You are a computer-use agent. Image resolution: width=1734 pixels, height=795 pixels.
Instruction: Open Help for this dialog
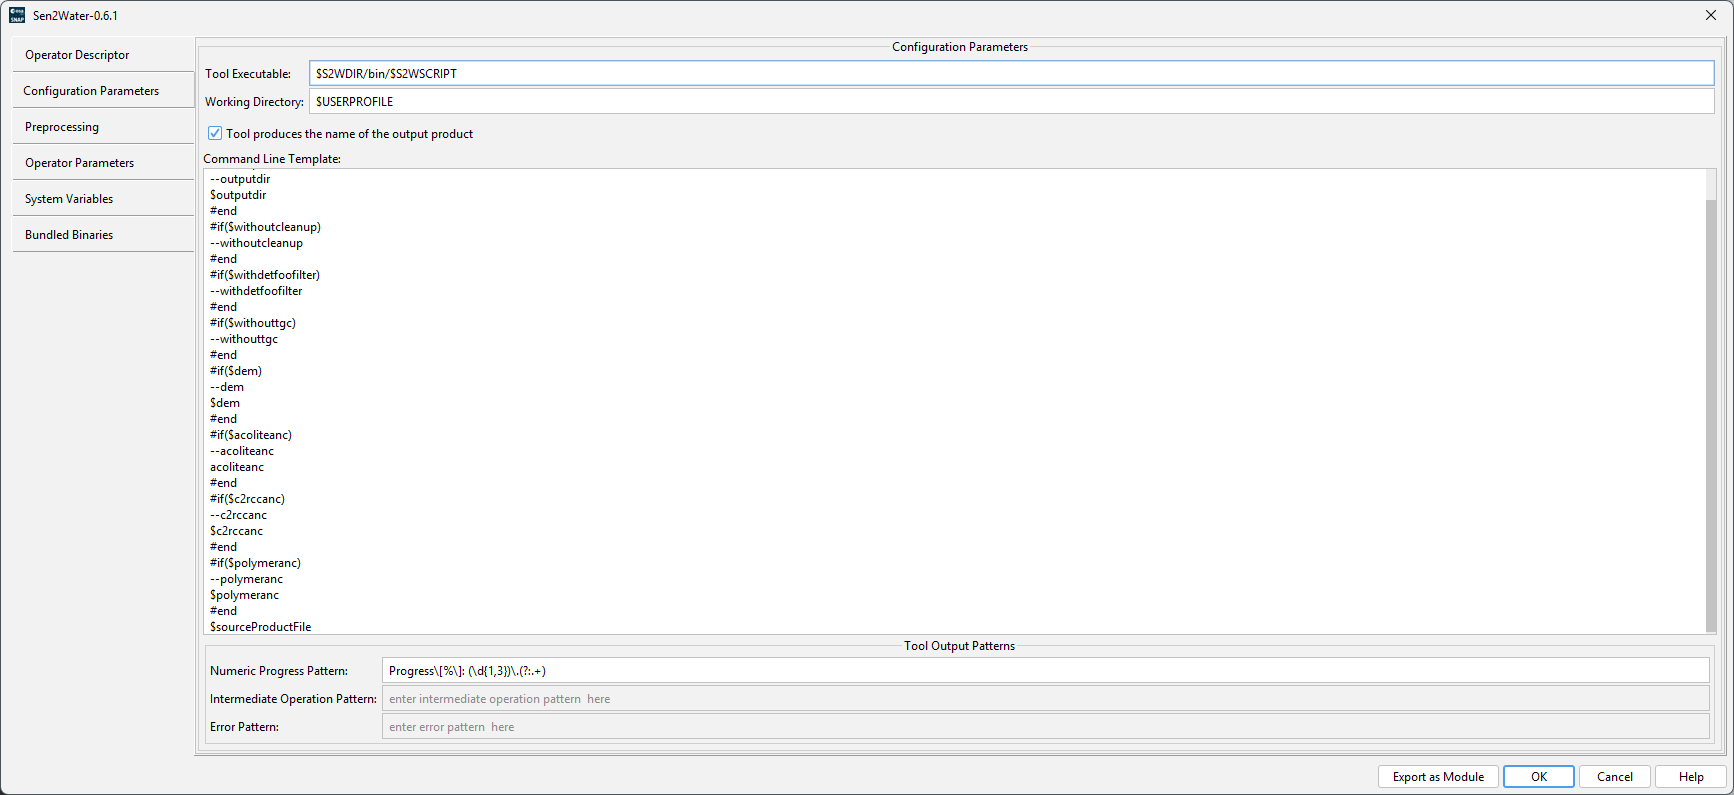point(1691,777)
